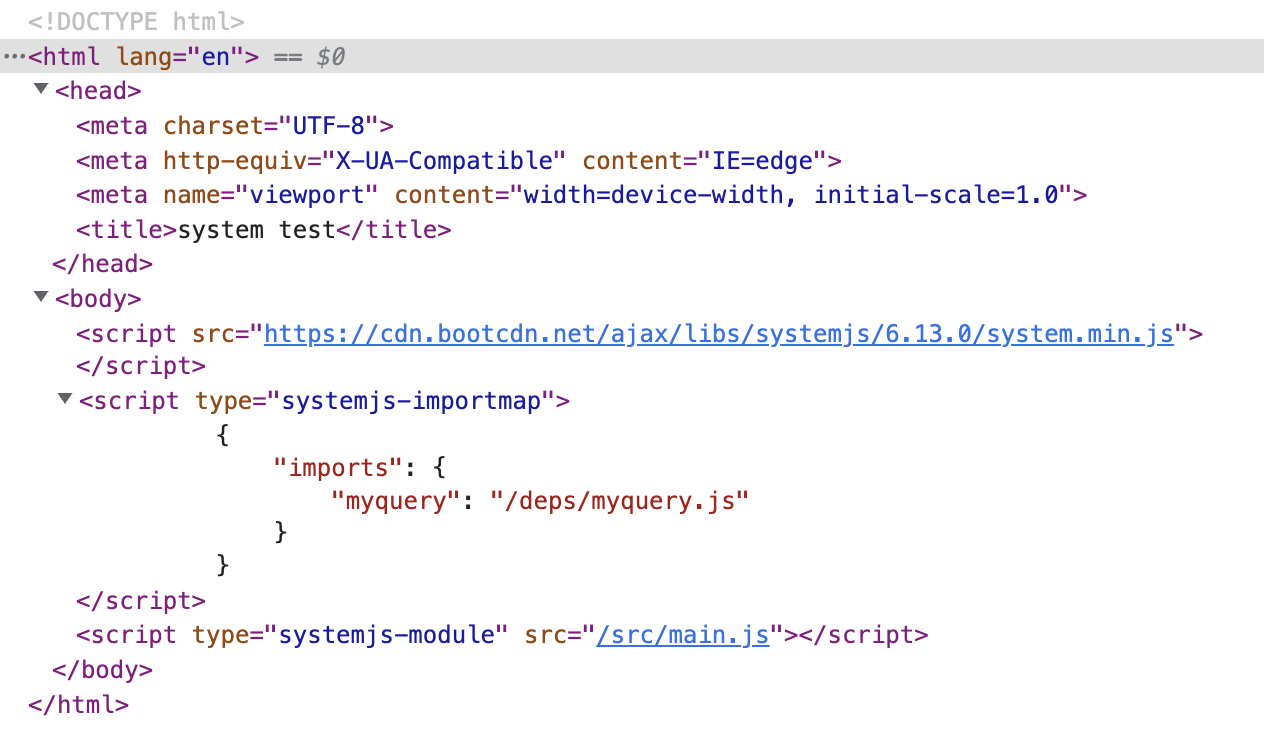Image resolution: width=1264 pixels, height=756 pixels.
Task: Click the "imports" key text
Action: 338,467
